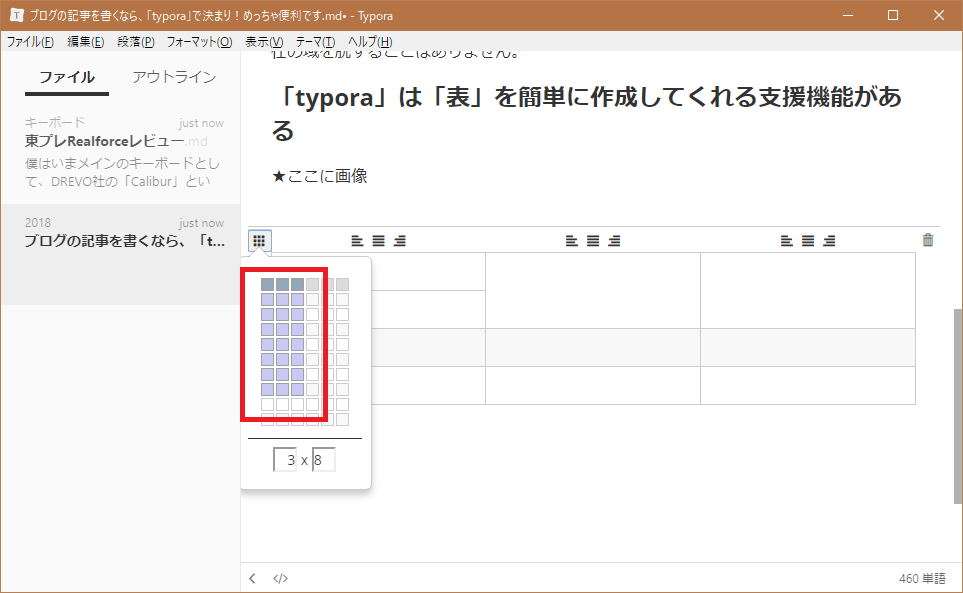Switch to the アウトライン sidebar tab

click(174, 77)
